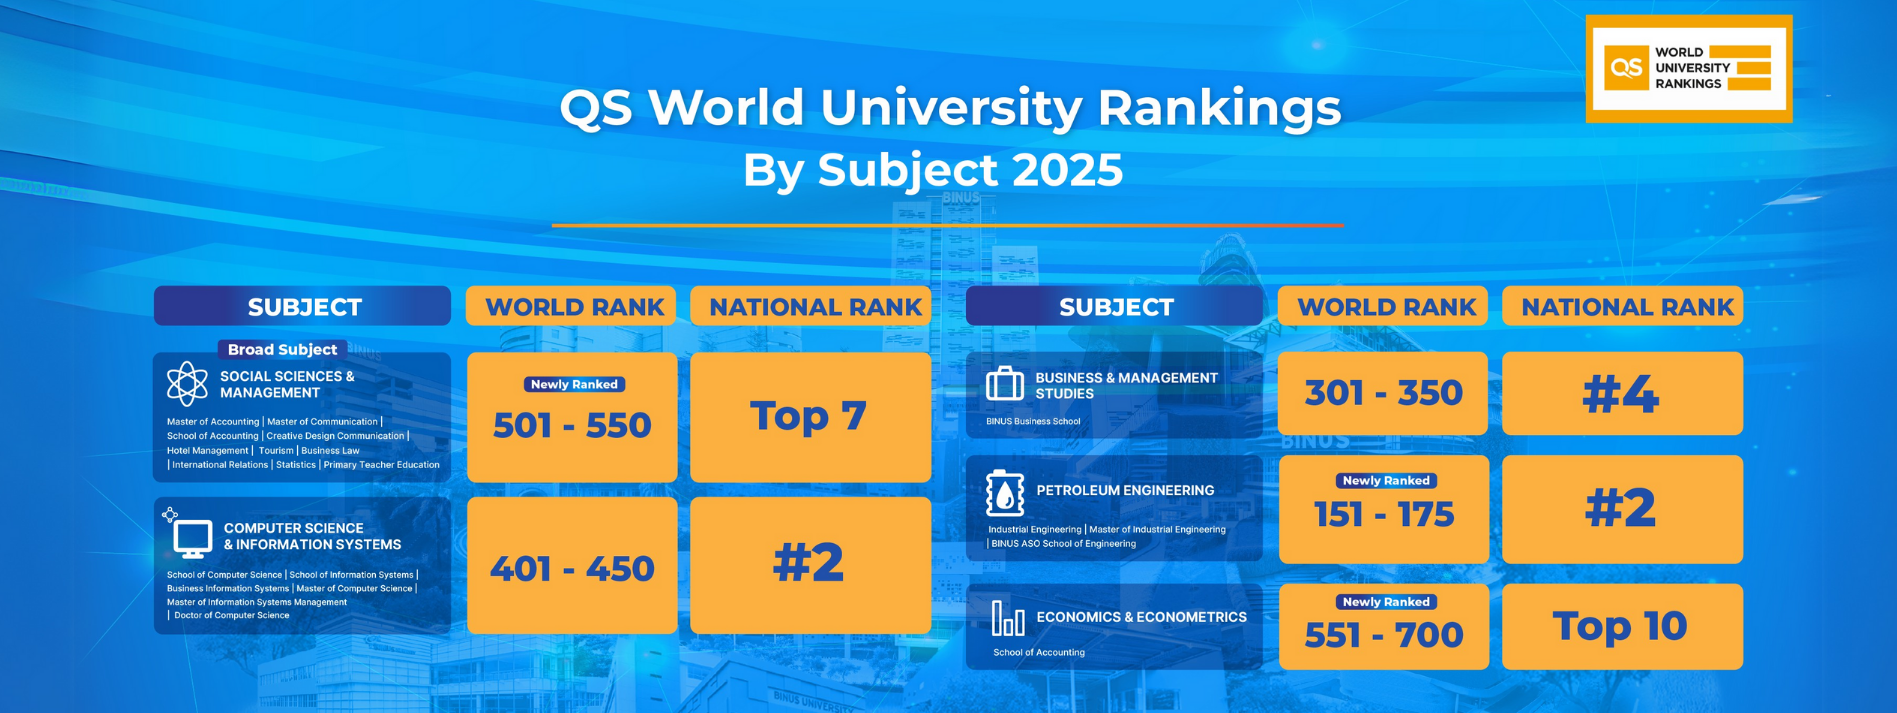Click the WORLD RANK header above 301 - 350
The width and height of the screenshot is (1897, 713).
1384,306
